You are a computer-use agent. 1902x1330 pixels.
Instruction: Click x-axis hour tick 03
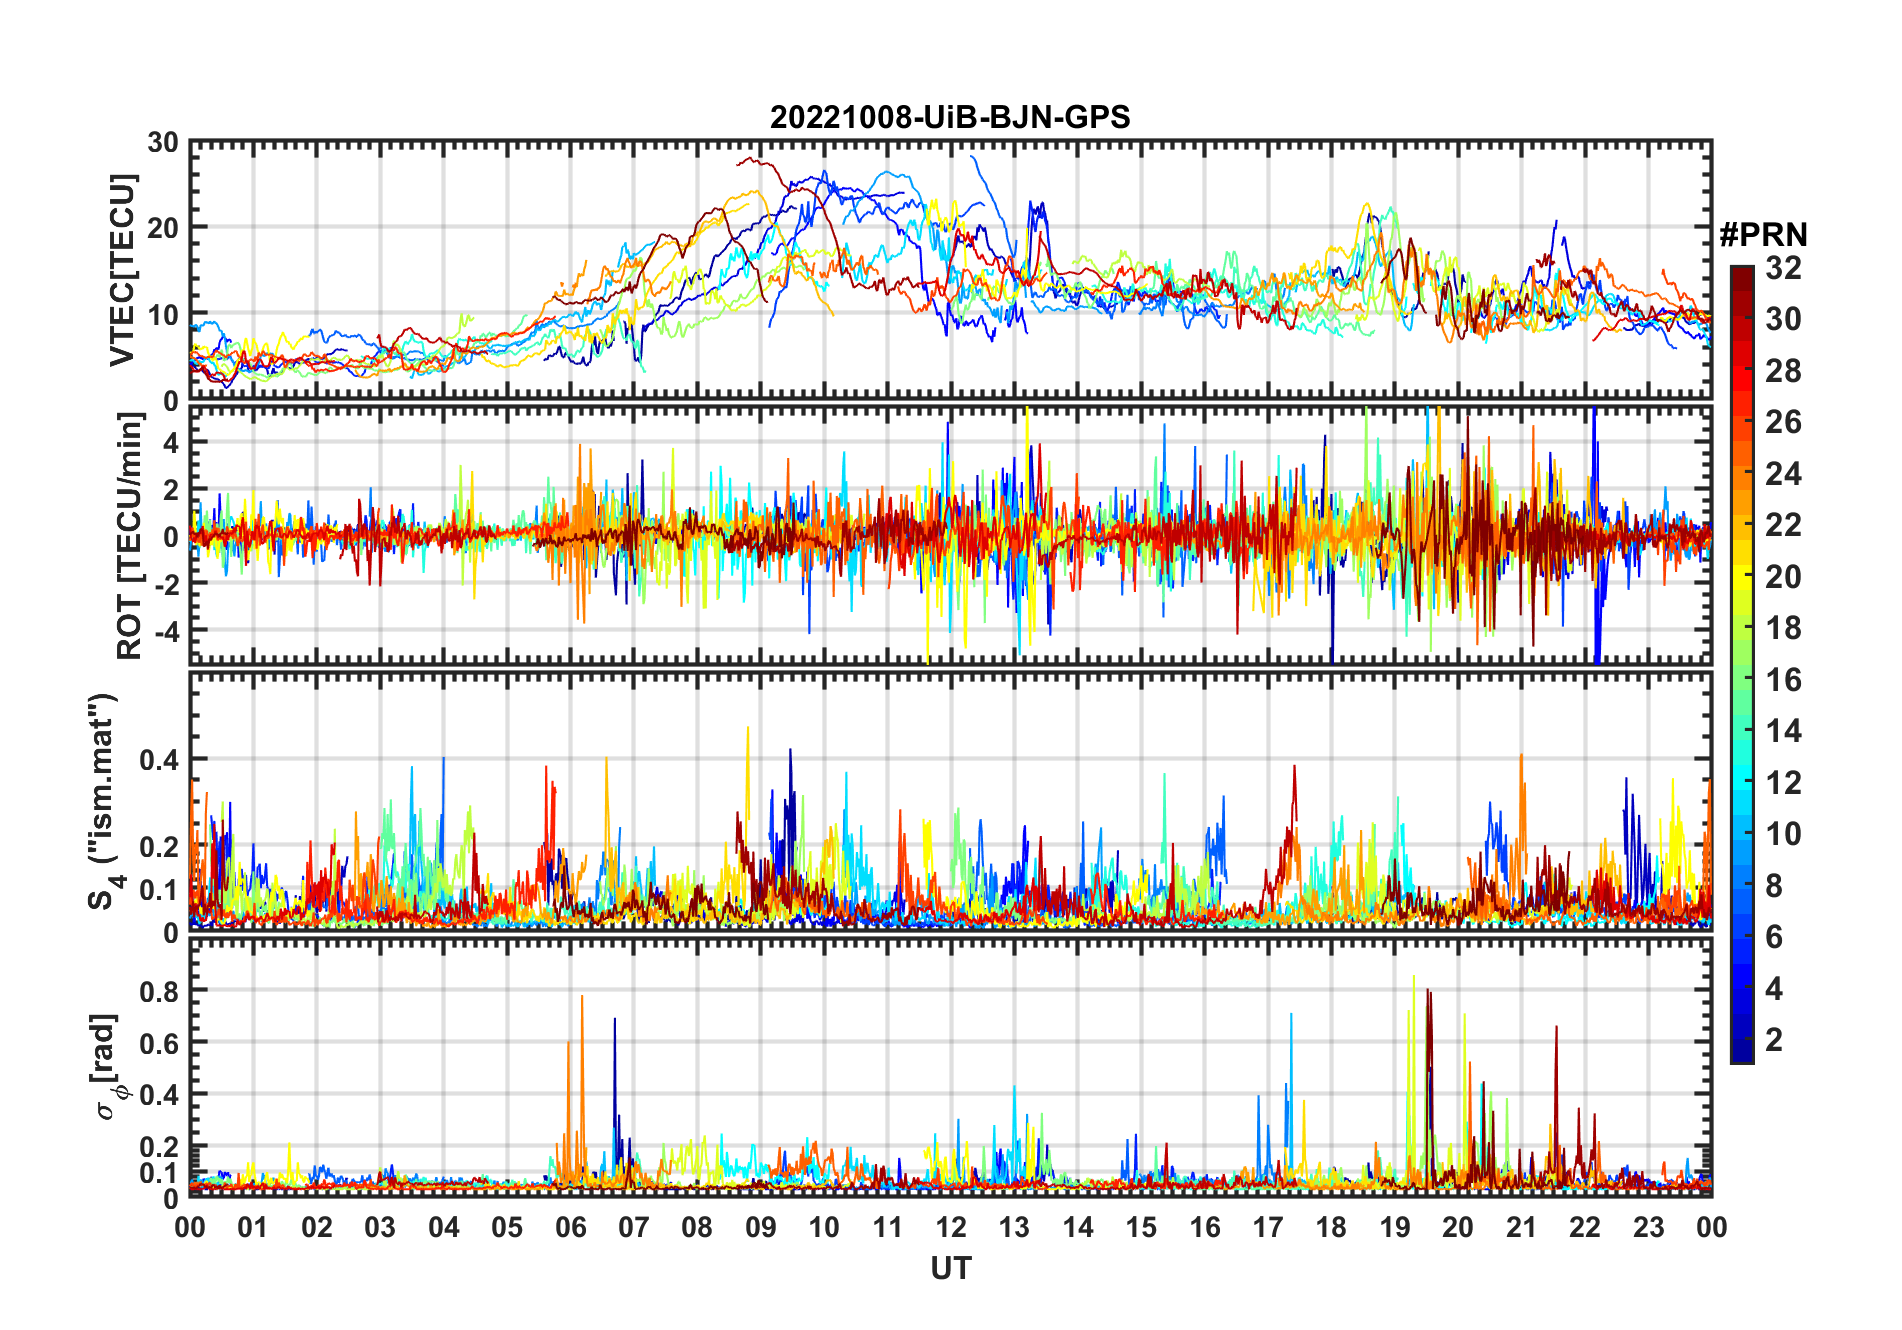(380, 1228)
